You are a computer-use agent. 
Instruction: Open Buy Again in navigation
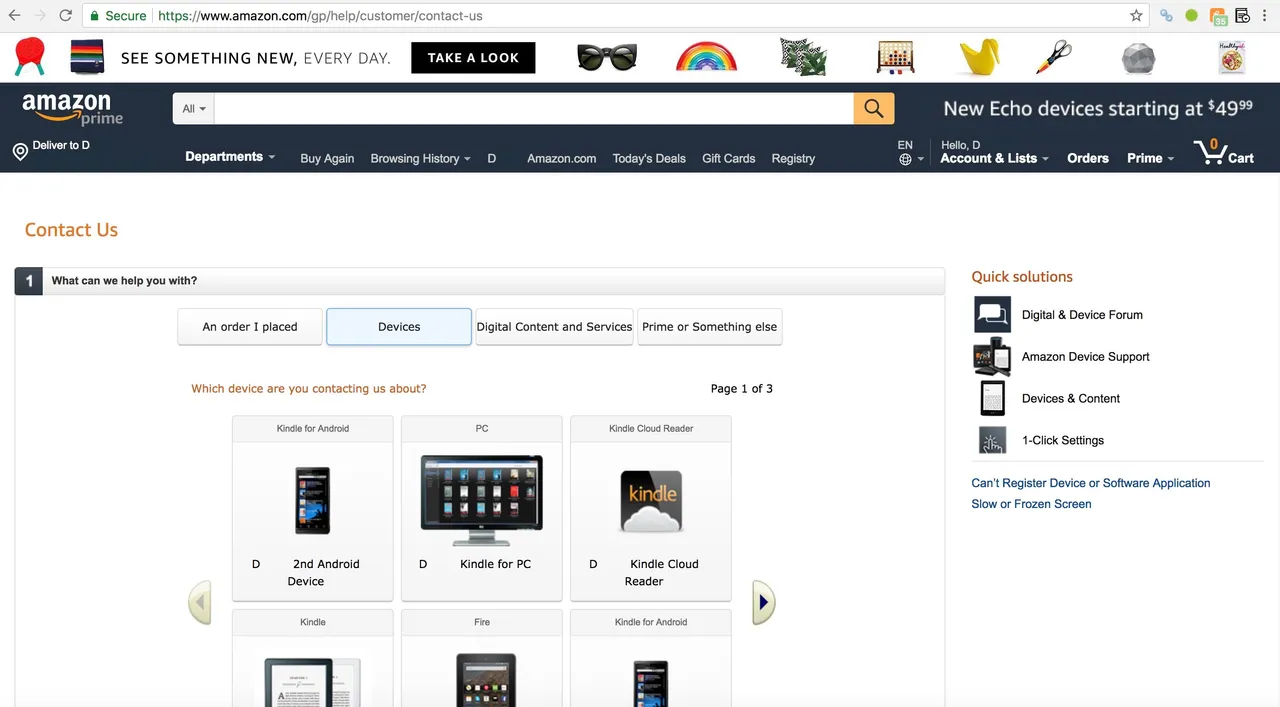327,159
